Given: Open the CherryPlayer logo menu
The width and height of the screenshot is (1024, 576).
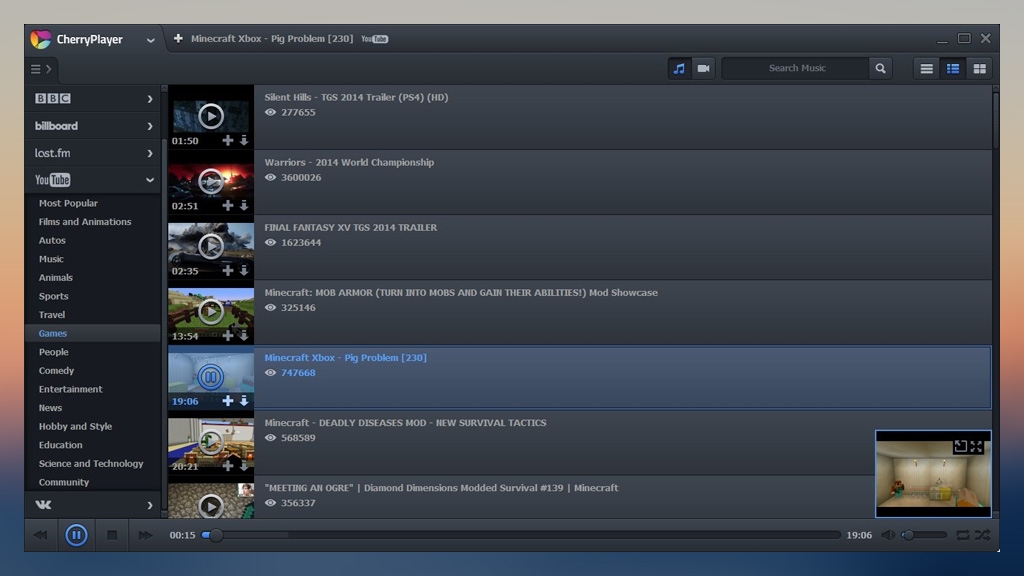Looking at the screenshot, I should [x=40, y=39].
